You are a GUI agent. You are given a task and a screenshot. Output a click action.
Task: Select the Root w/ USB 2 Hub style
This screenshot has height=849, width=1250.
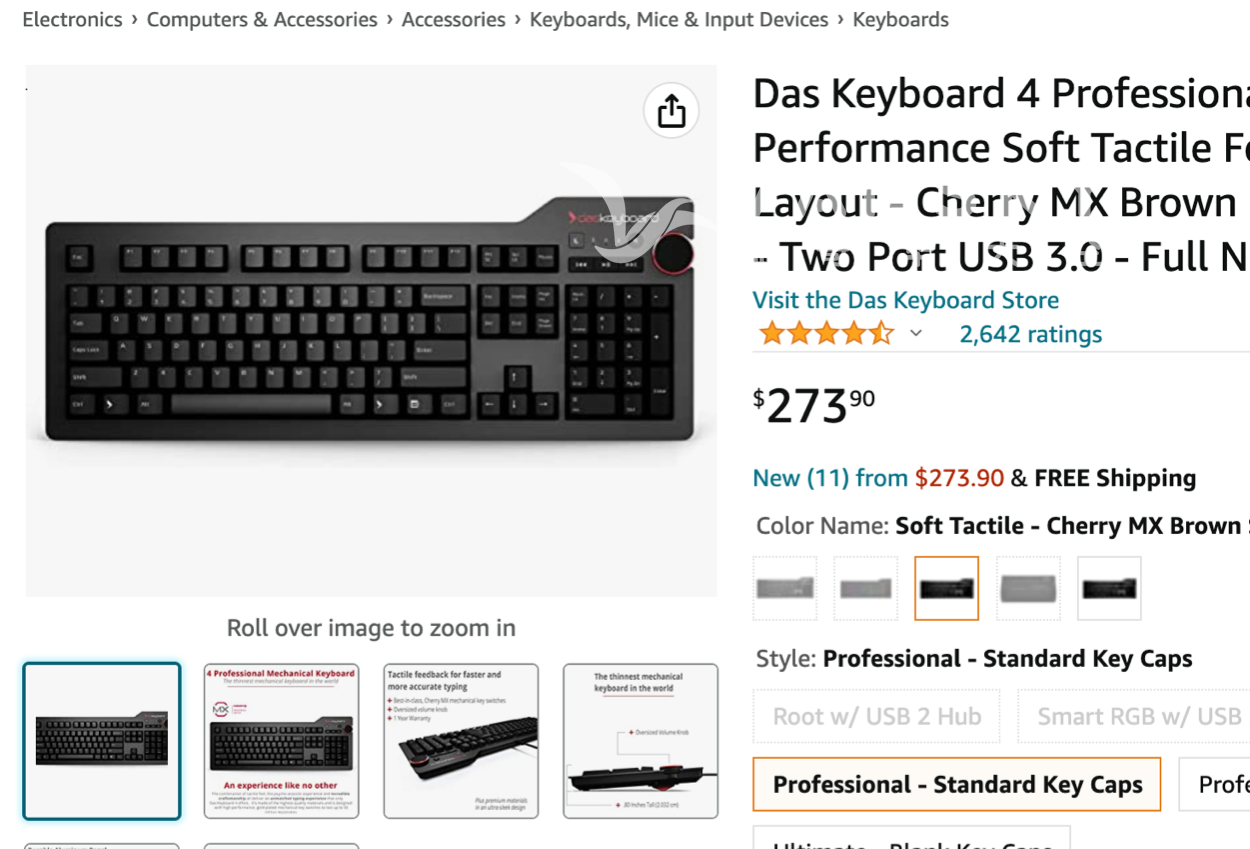point(876,716)
